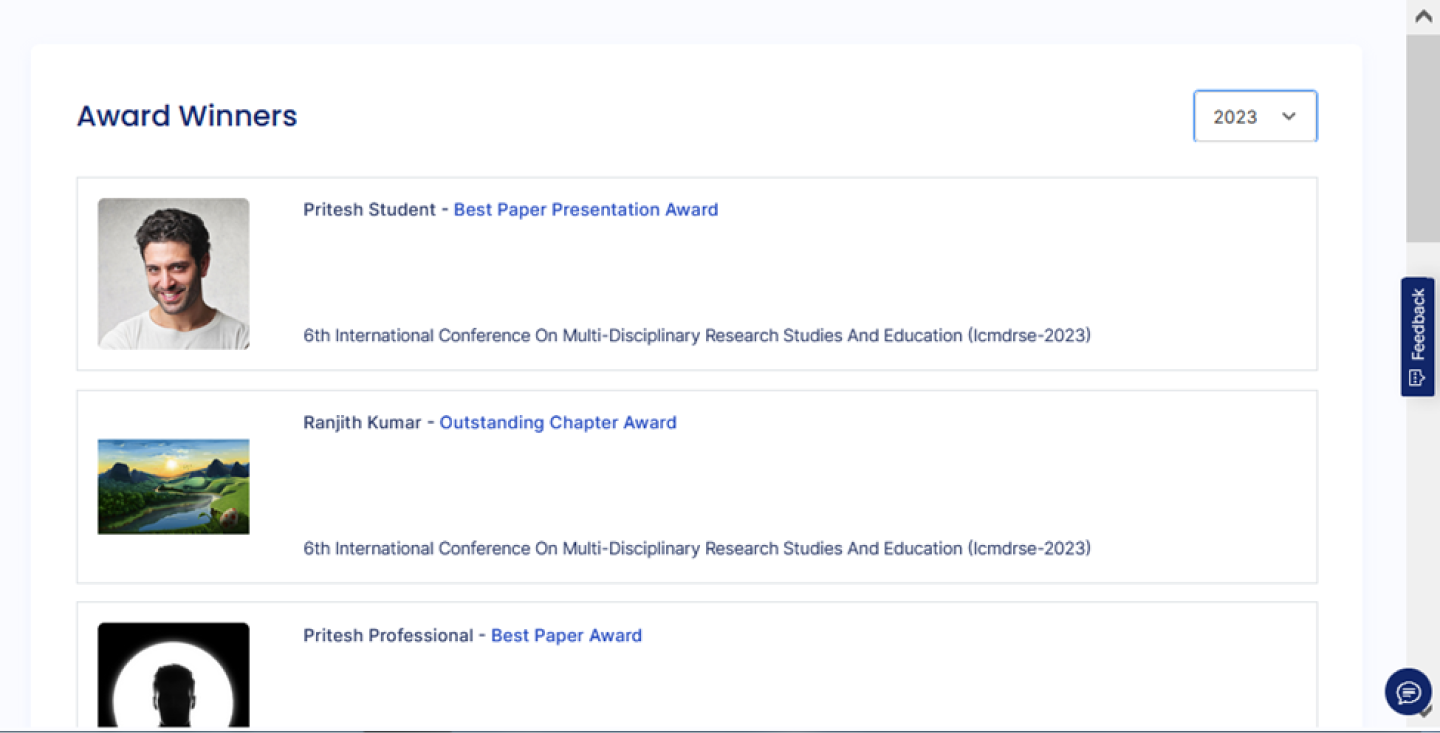Open the 2023 year dropdown
This screenshot has width=1440, height=733.
1254,116
